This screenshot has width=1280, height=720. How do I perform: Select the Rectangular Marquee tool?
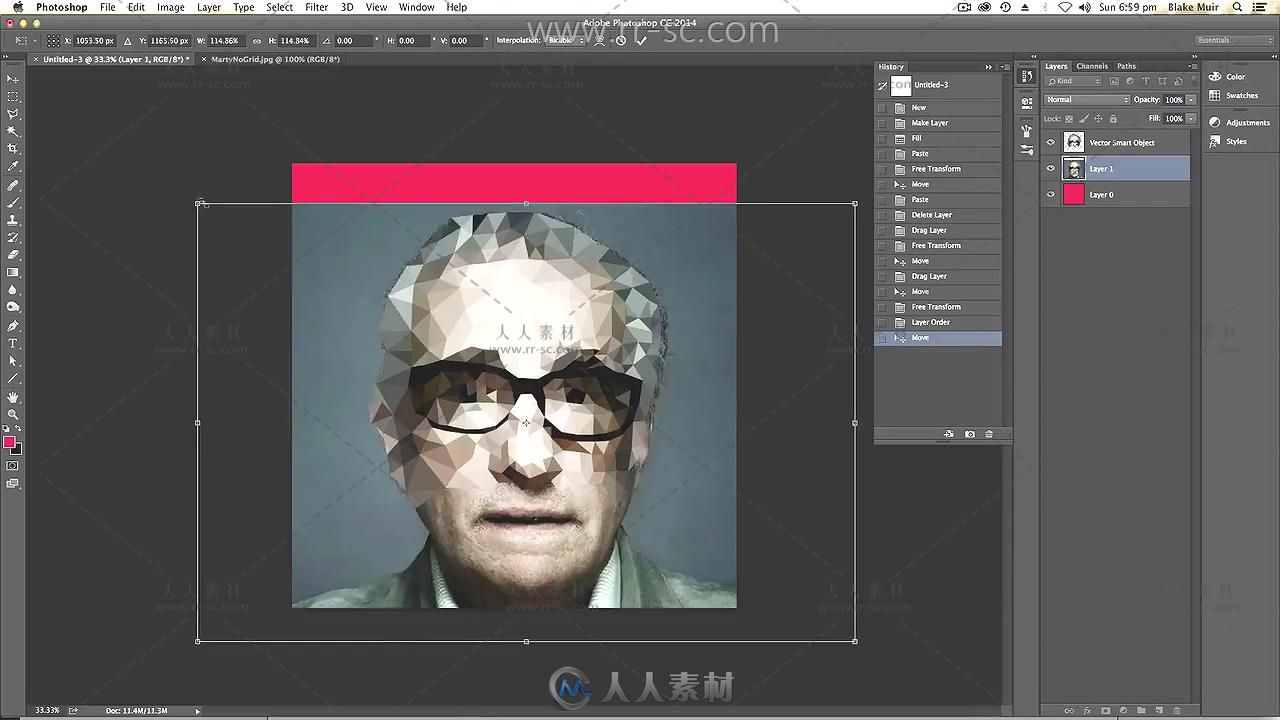click(x=13, y=97)
